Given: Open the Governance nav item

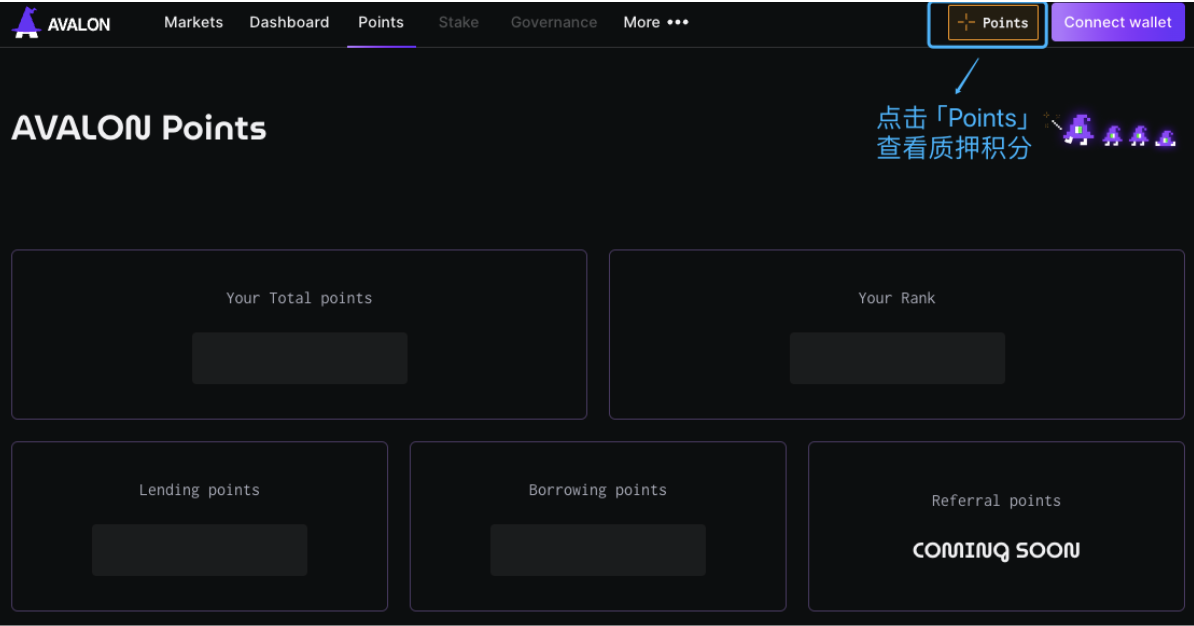Looking at the screenshot, I should click(554, 22).
